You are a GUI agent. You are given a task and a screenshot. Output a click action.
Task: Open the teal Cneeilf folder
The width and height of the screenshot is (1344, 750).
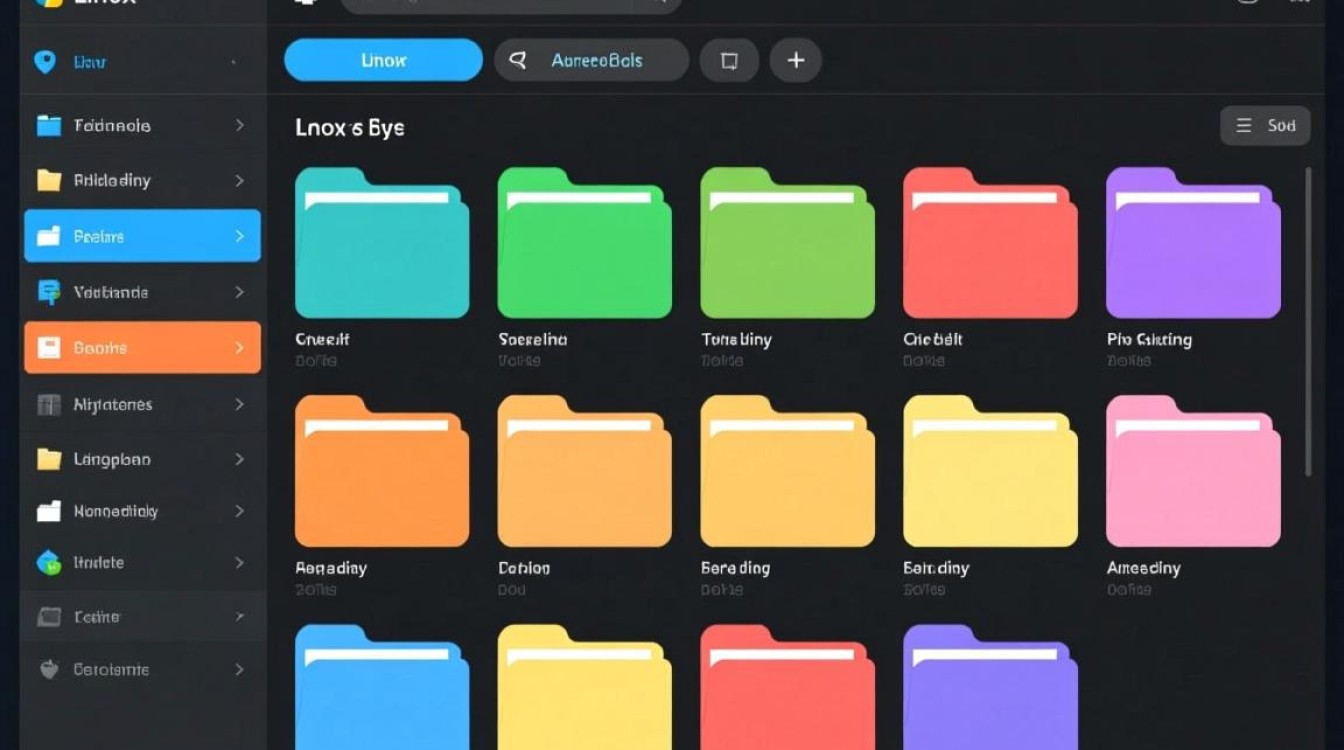(381, 244)
